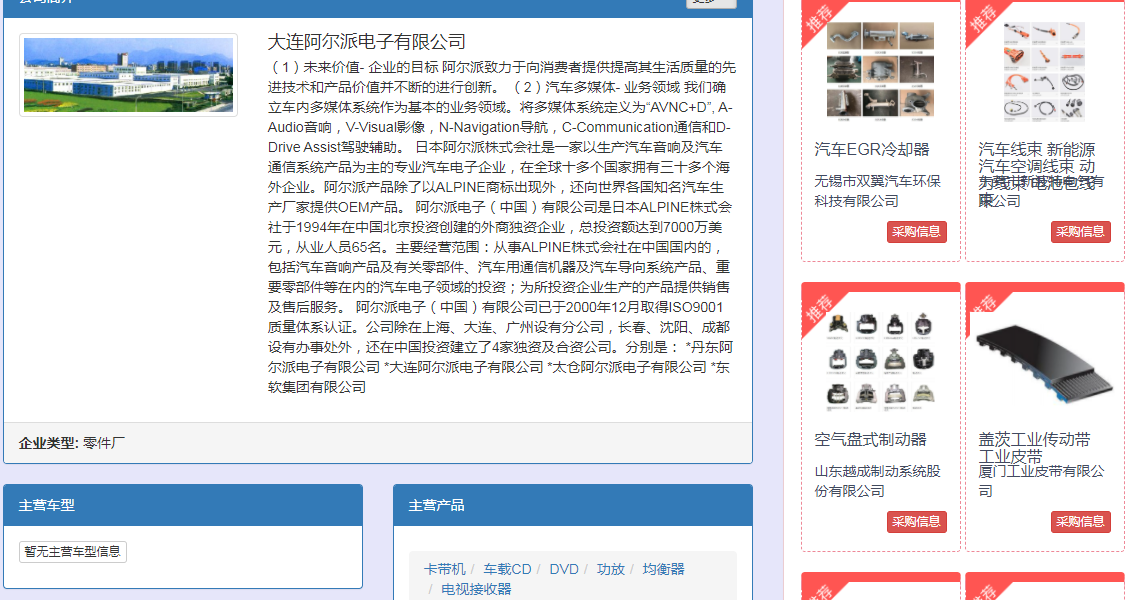The image size is (1138, 600).
Task: View the company building photo thumbnail
Action: point(128,75)
